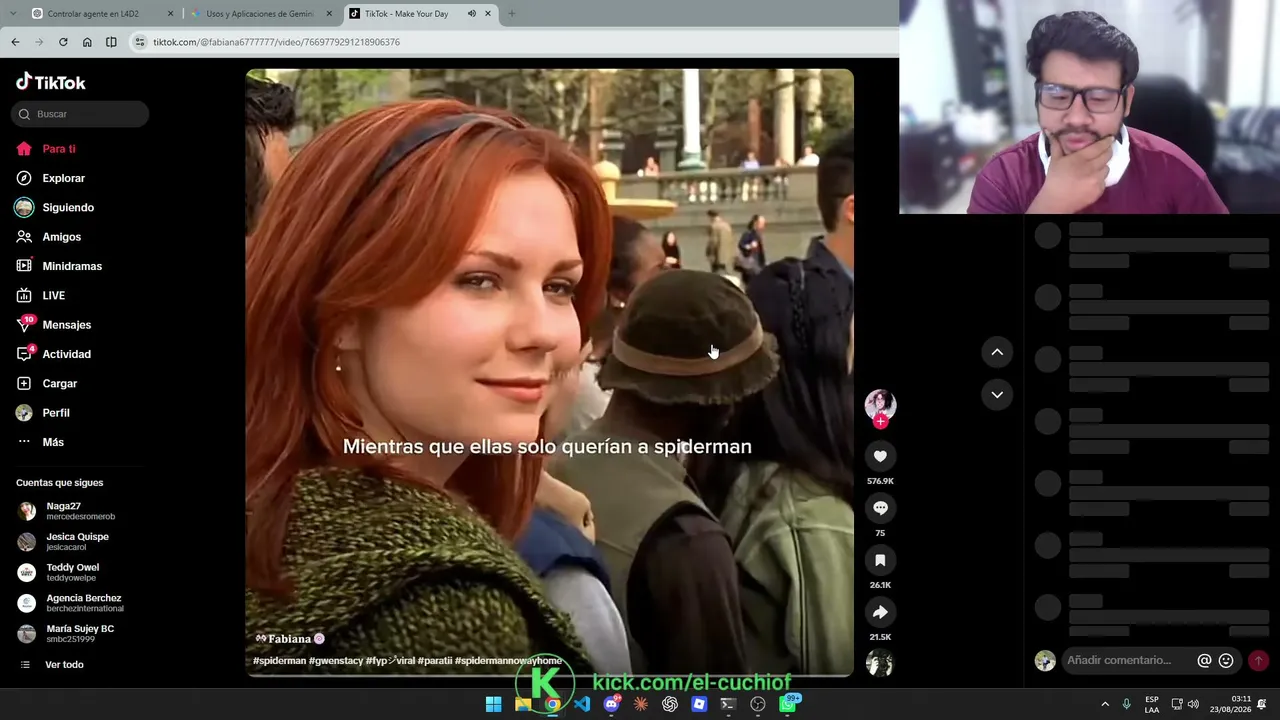Go forward in browser history
The height and width of the screenshot is (720, 1280).
point(39,42)
